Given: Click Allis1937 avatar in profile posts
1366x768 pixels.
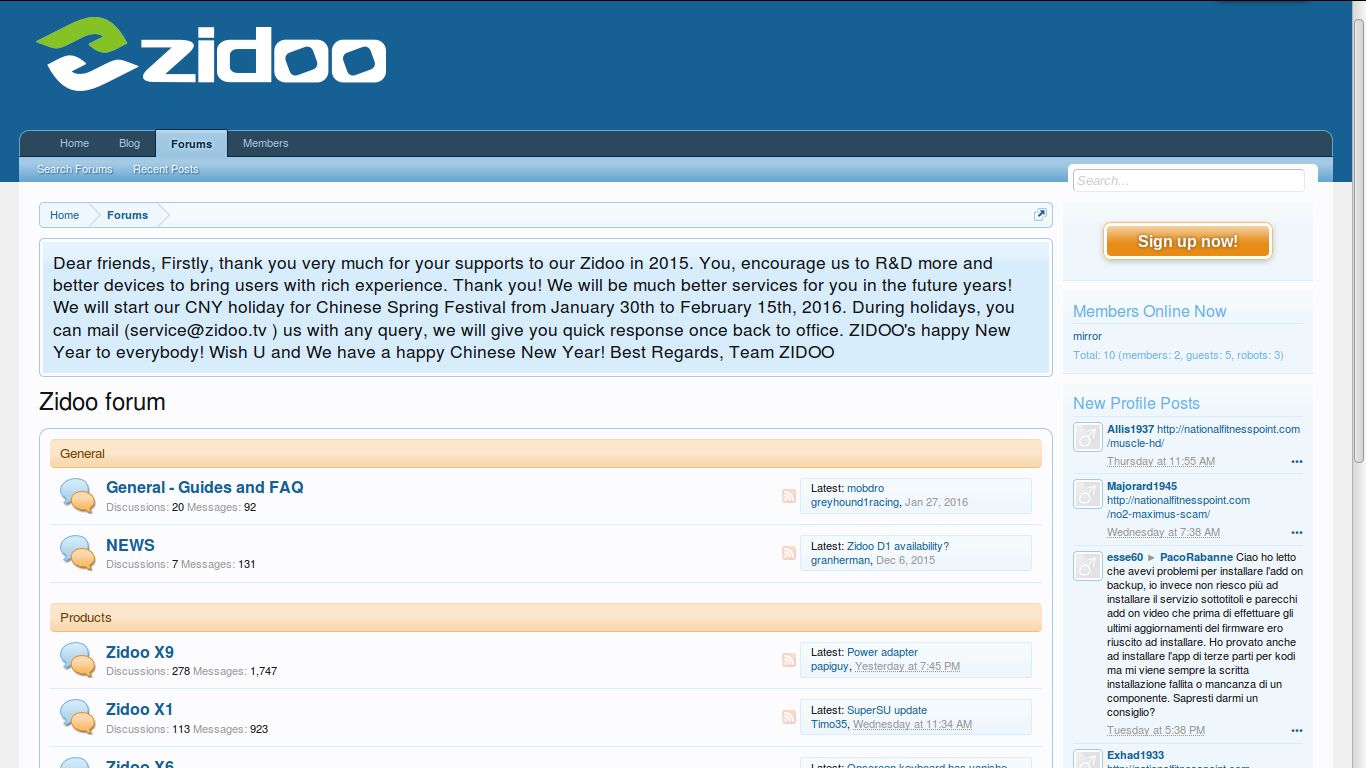Looking at the screenshot, I should coord(1087,437).
